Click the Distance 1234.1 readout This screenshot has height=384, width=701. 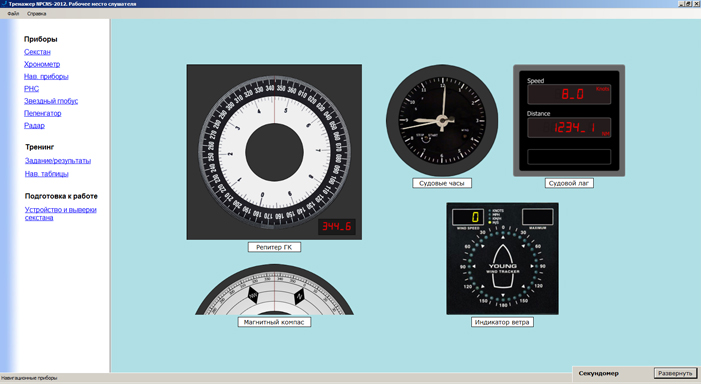pyautogui.click(x=569, y=128)
